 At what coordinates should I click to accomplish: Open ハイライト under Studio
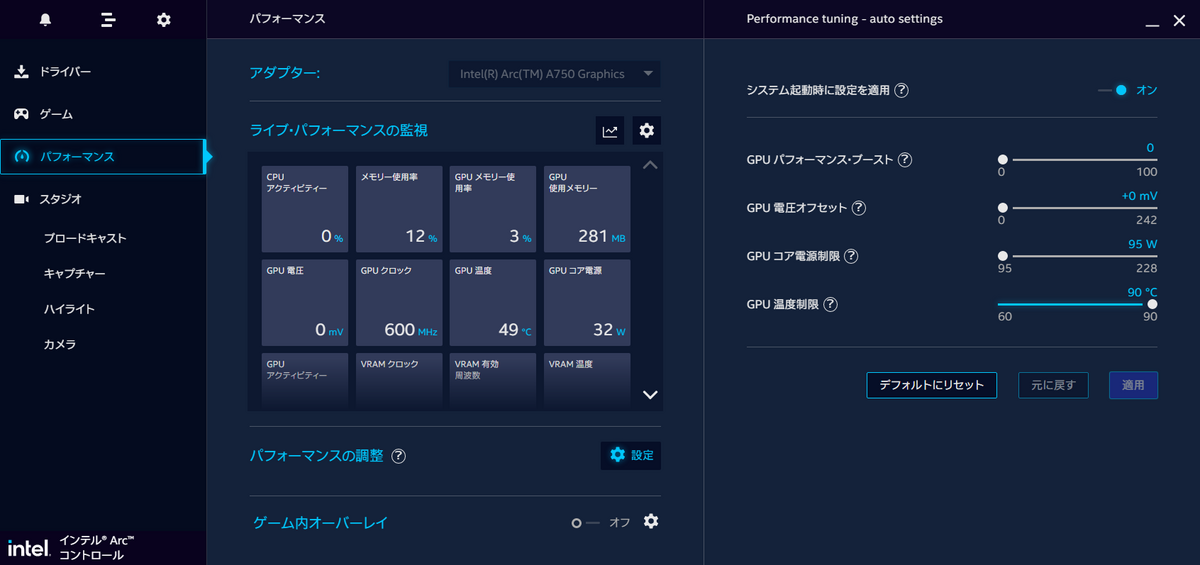click(x=69, y=309)
